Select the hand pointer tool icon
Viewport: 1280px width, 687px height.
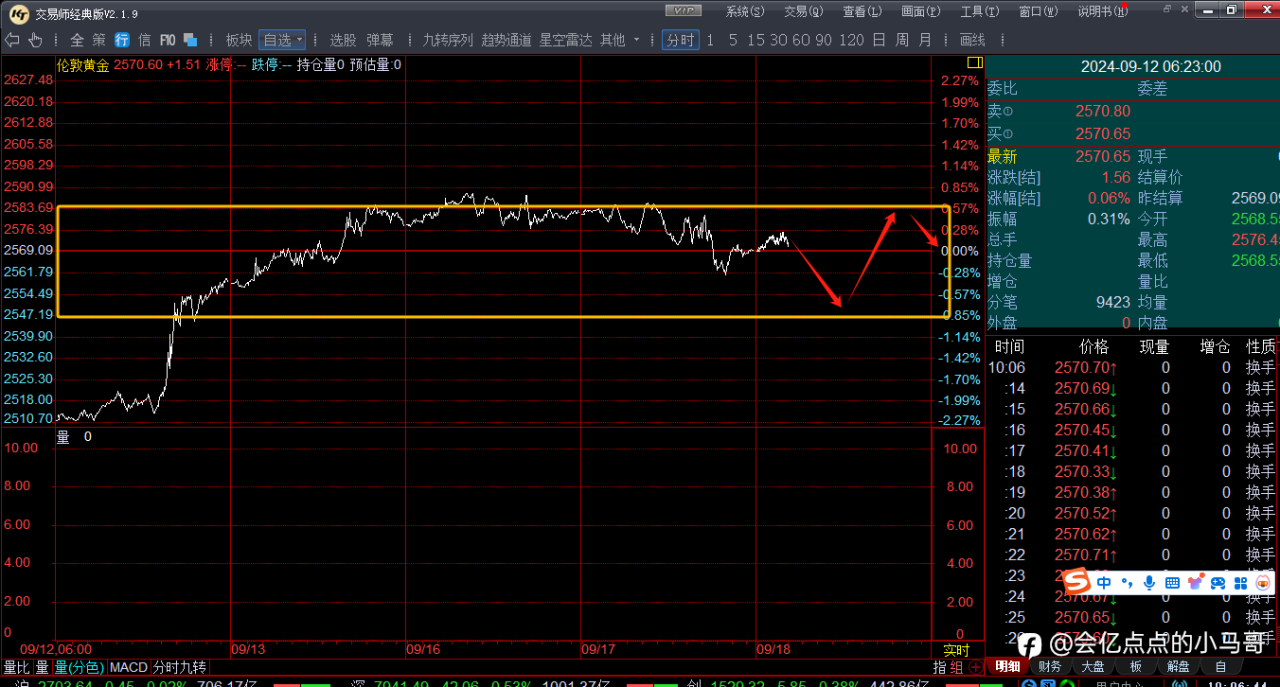(x=36, y=40)
